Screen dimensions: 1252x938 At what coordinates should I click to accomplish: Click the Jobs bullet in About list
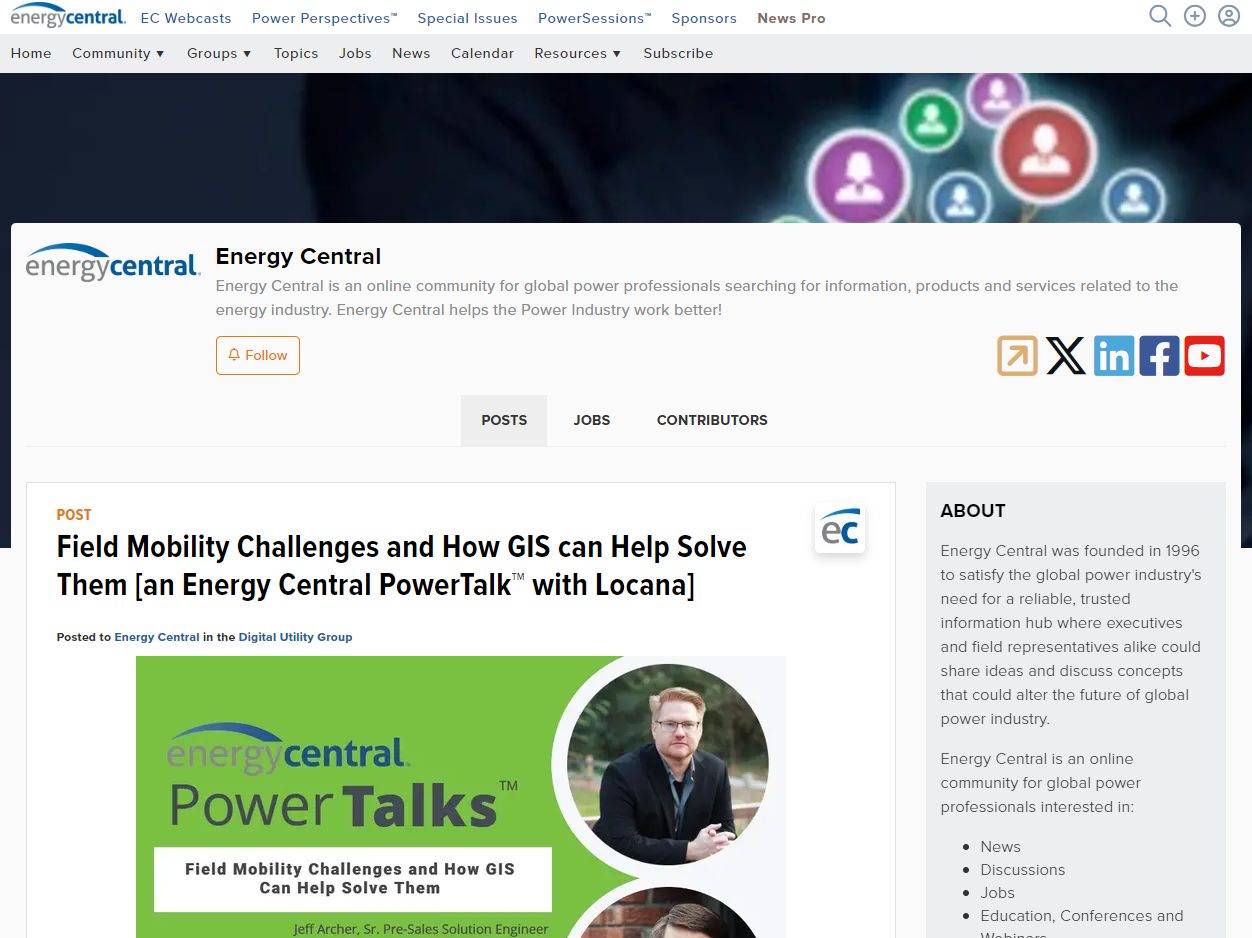coord(997,893)
